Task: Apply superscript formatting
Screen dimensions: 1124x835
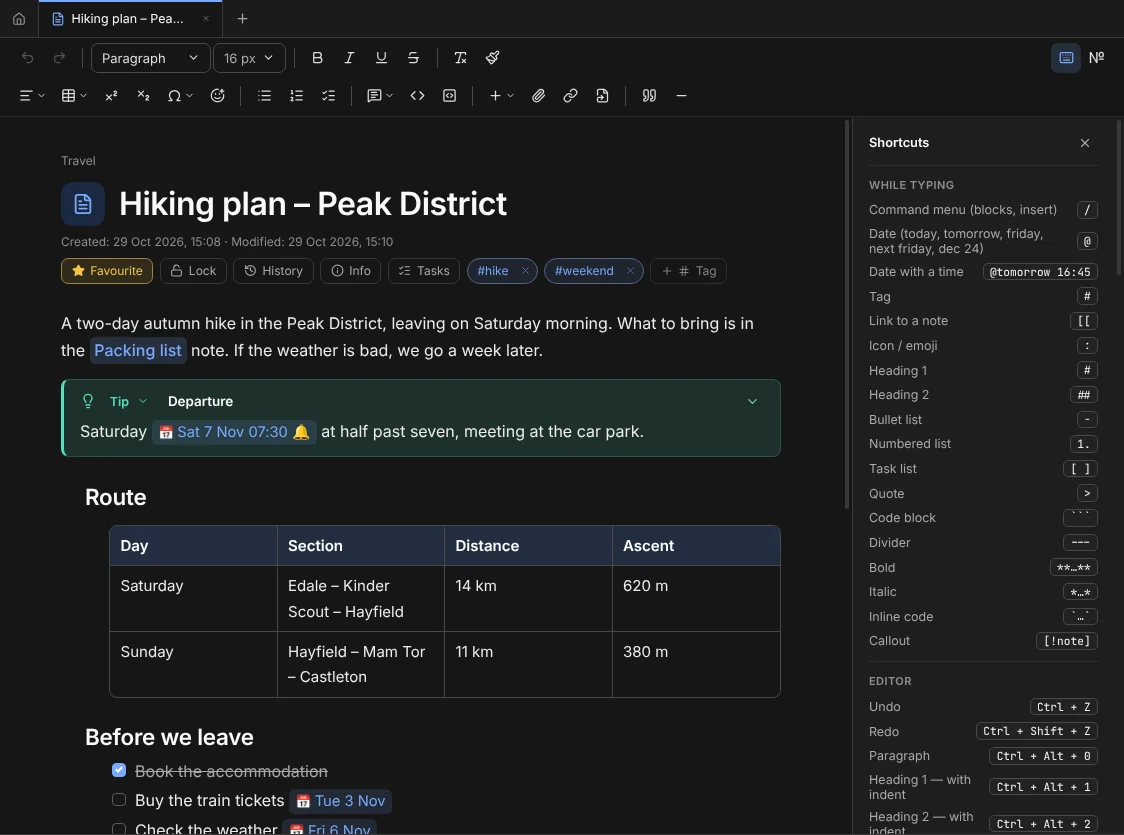Action: [111, 96]
